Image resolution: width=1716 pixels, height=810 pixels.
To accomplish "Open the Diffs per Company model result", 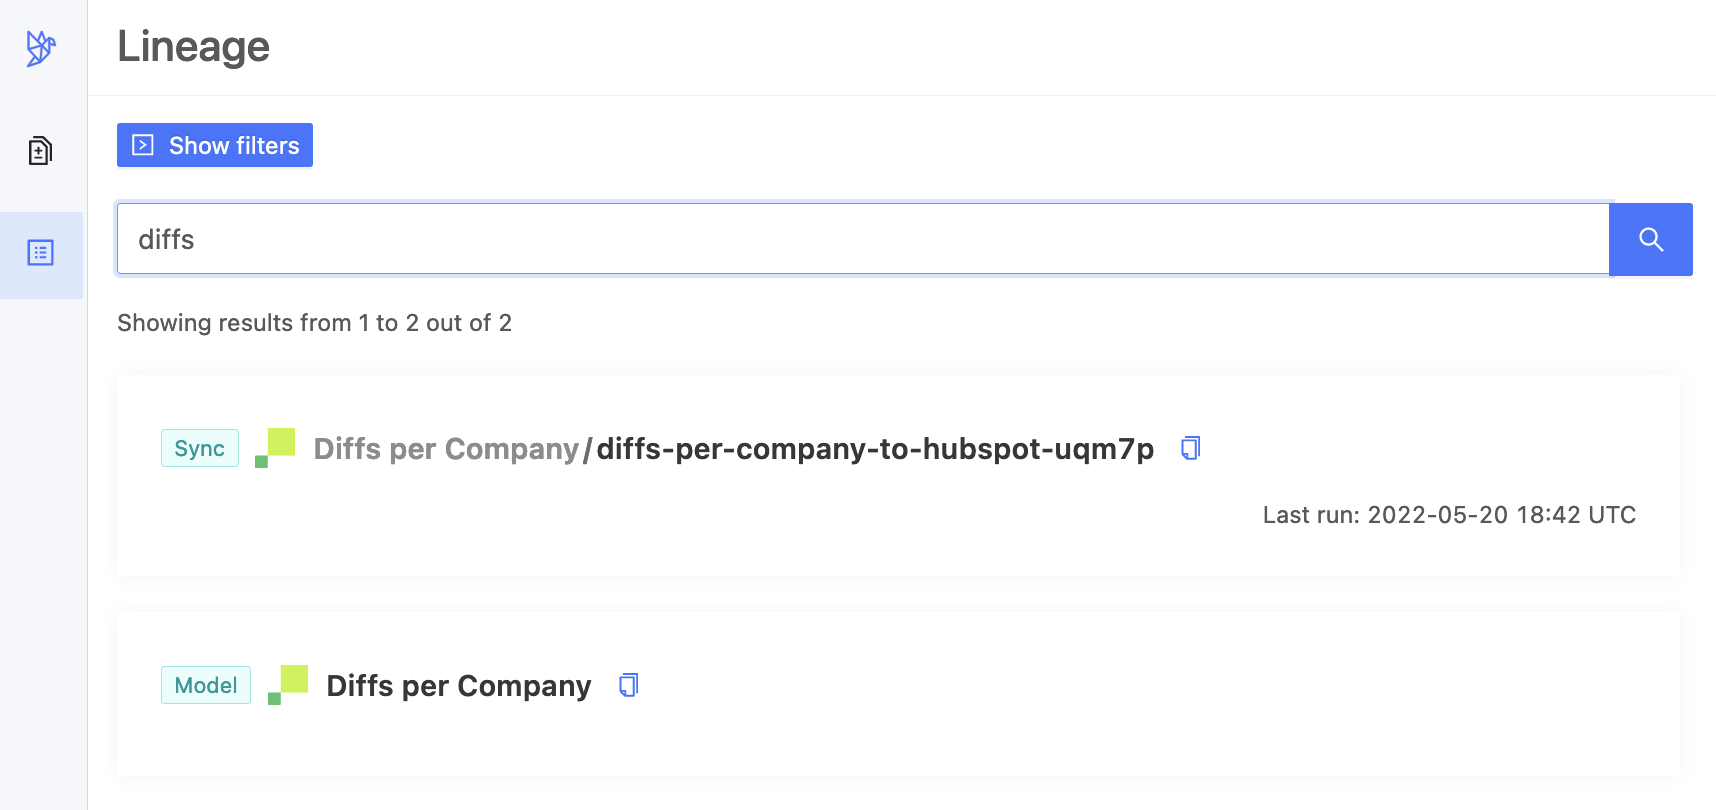I will 459,686.
